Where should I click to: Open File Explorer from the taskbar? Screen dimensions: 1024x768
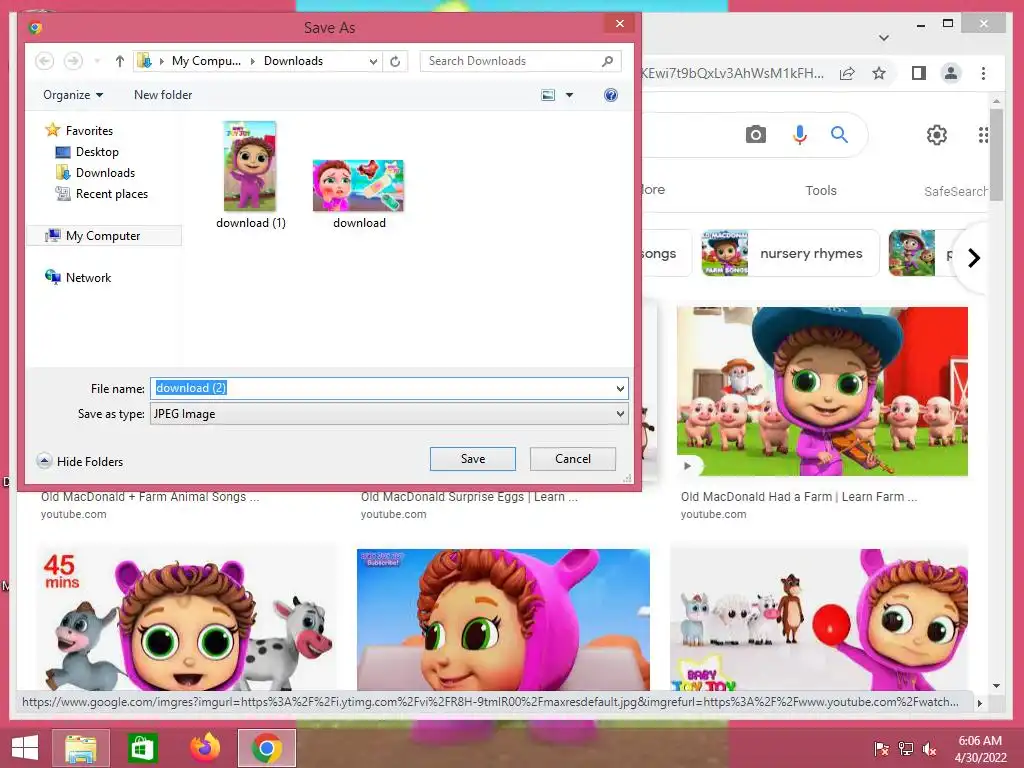point(80,747)
